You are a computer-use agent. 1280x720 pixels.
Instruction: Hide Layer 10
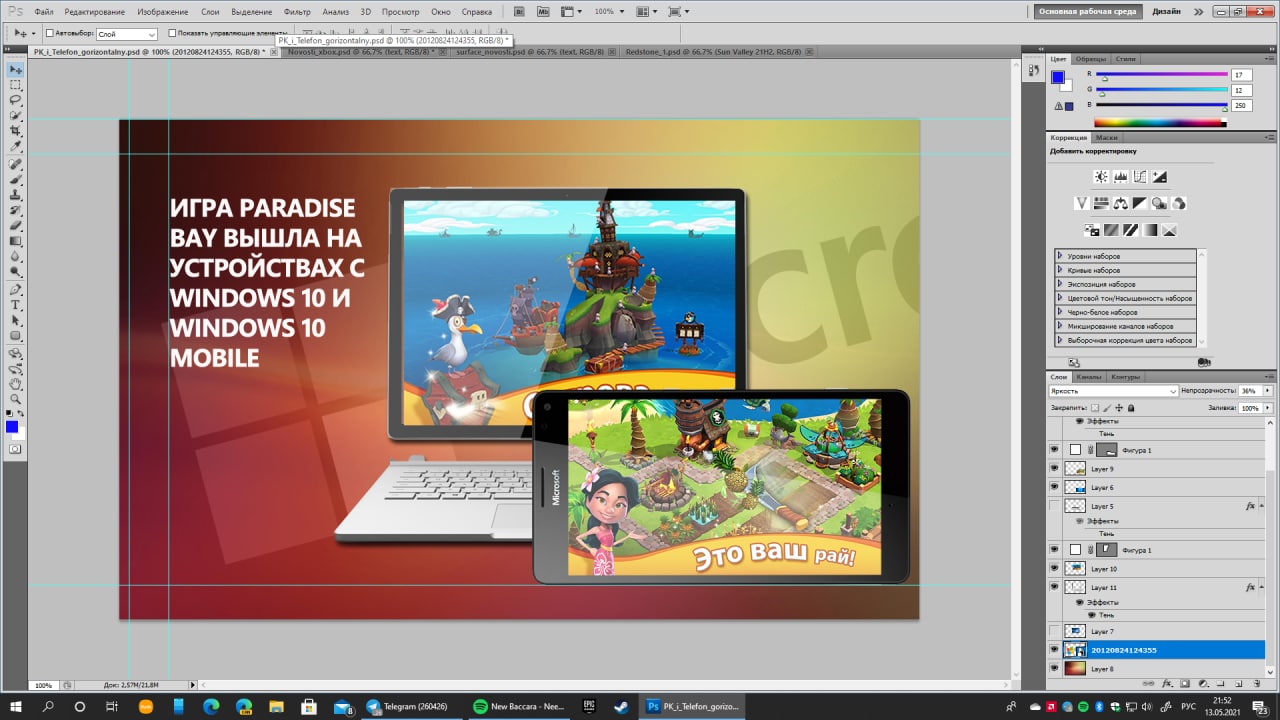point(1054,568)
